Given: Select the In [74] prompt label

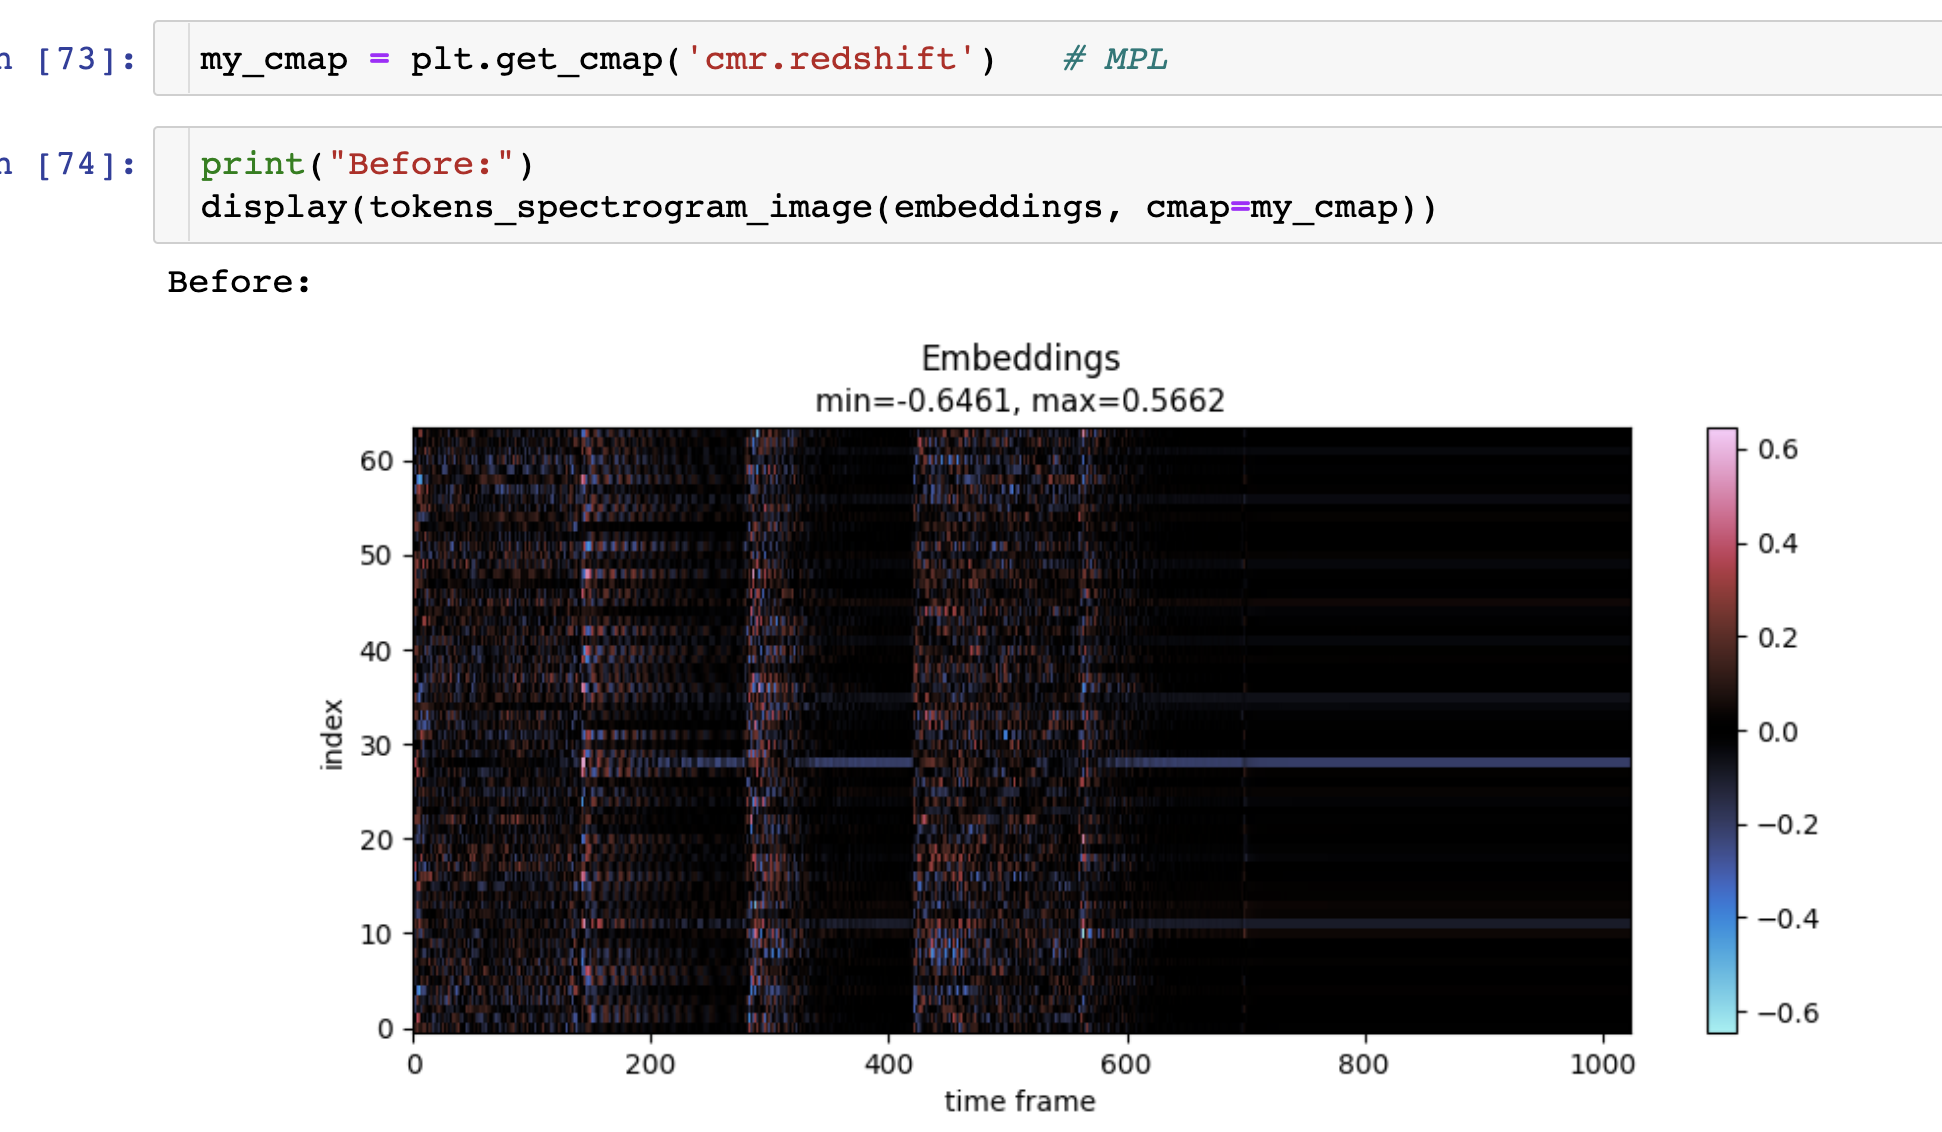Looking at the screenshot, I should (x=68, y=164).
